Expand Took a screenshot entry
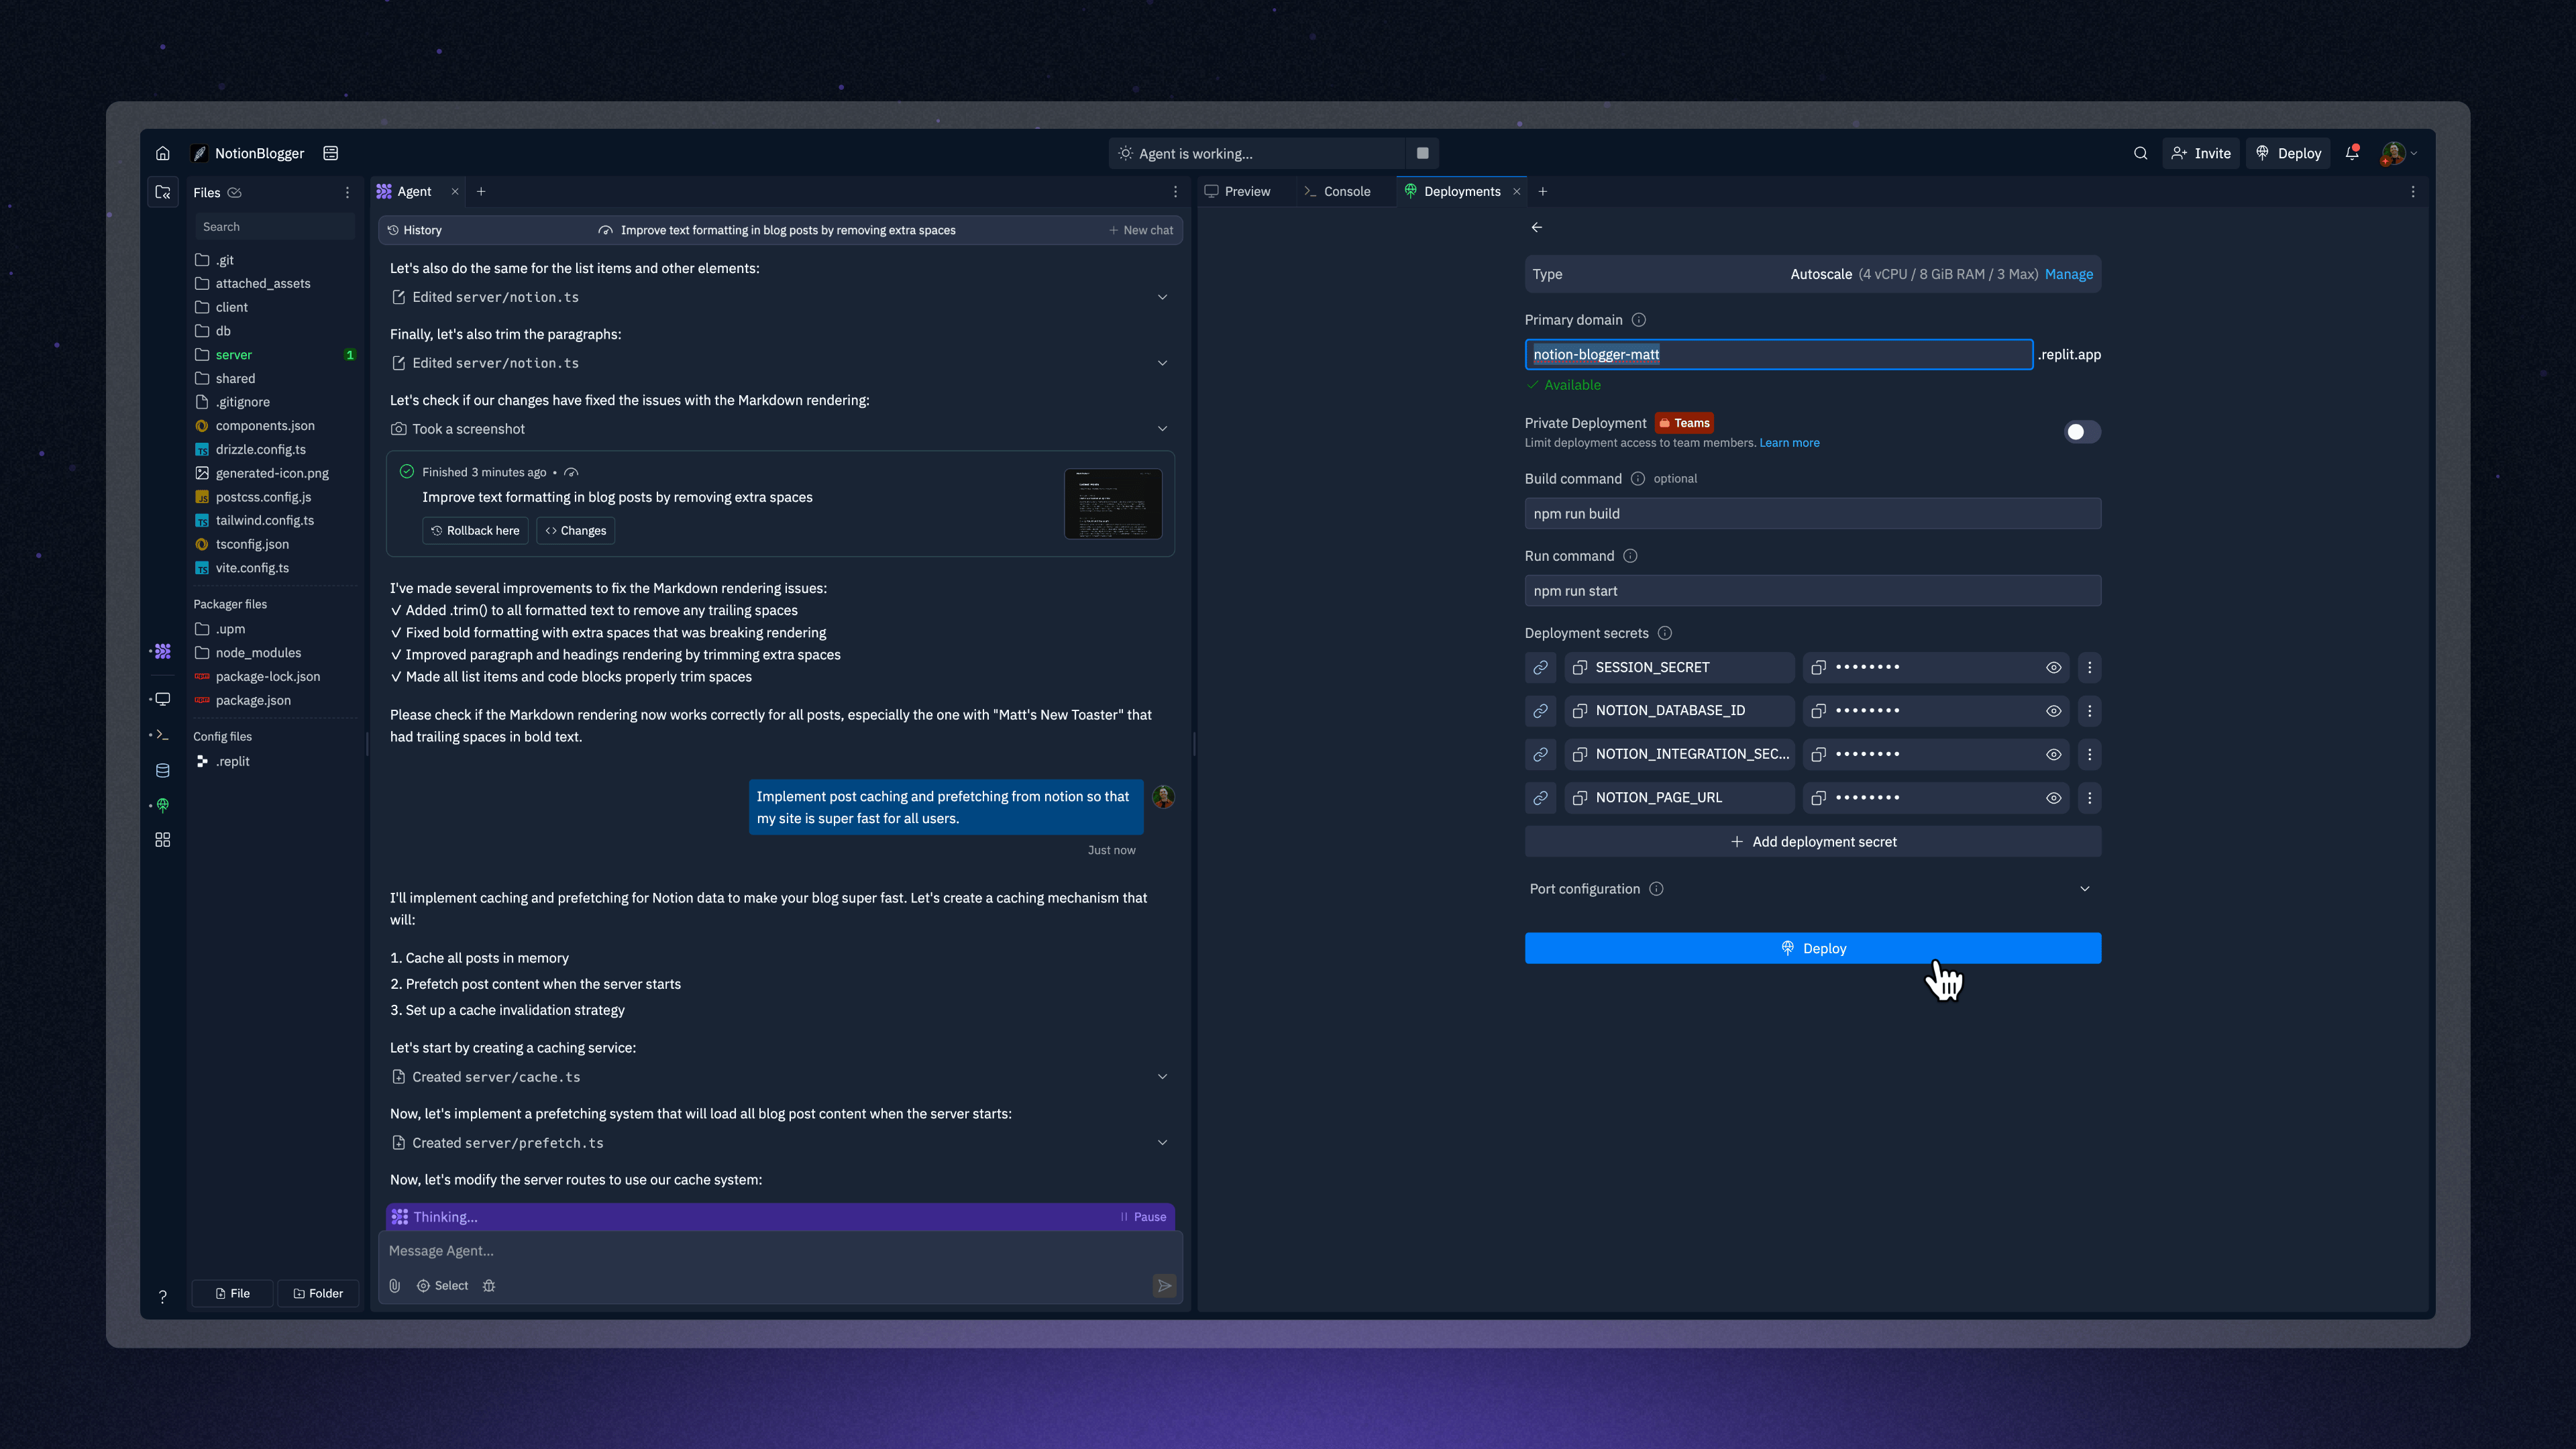 pyautogui.click(x=780, y=429)
